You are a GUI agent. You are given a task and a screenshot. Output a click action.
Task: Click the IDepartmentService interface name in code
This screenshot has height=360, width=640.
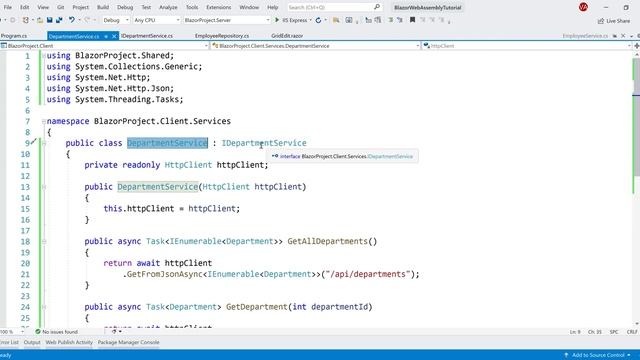tap(264, 143)
